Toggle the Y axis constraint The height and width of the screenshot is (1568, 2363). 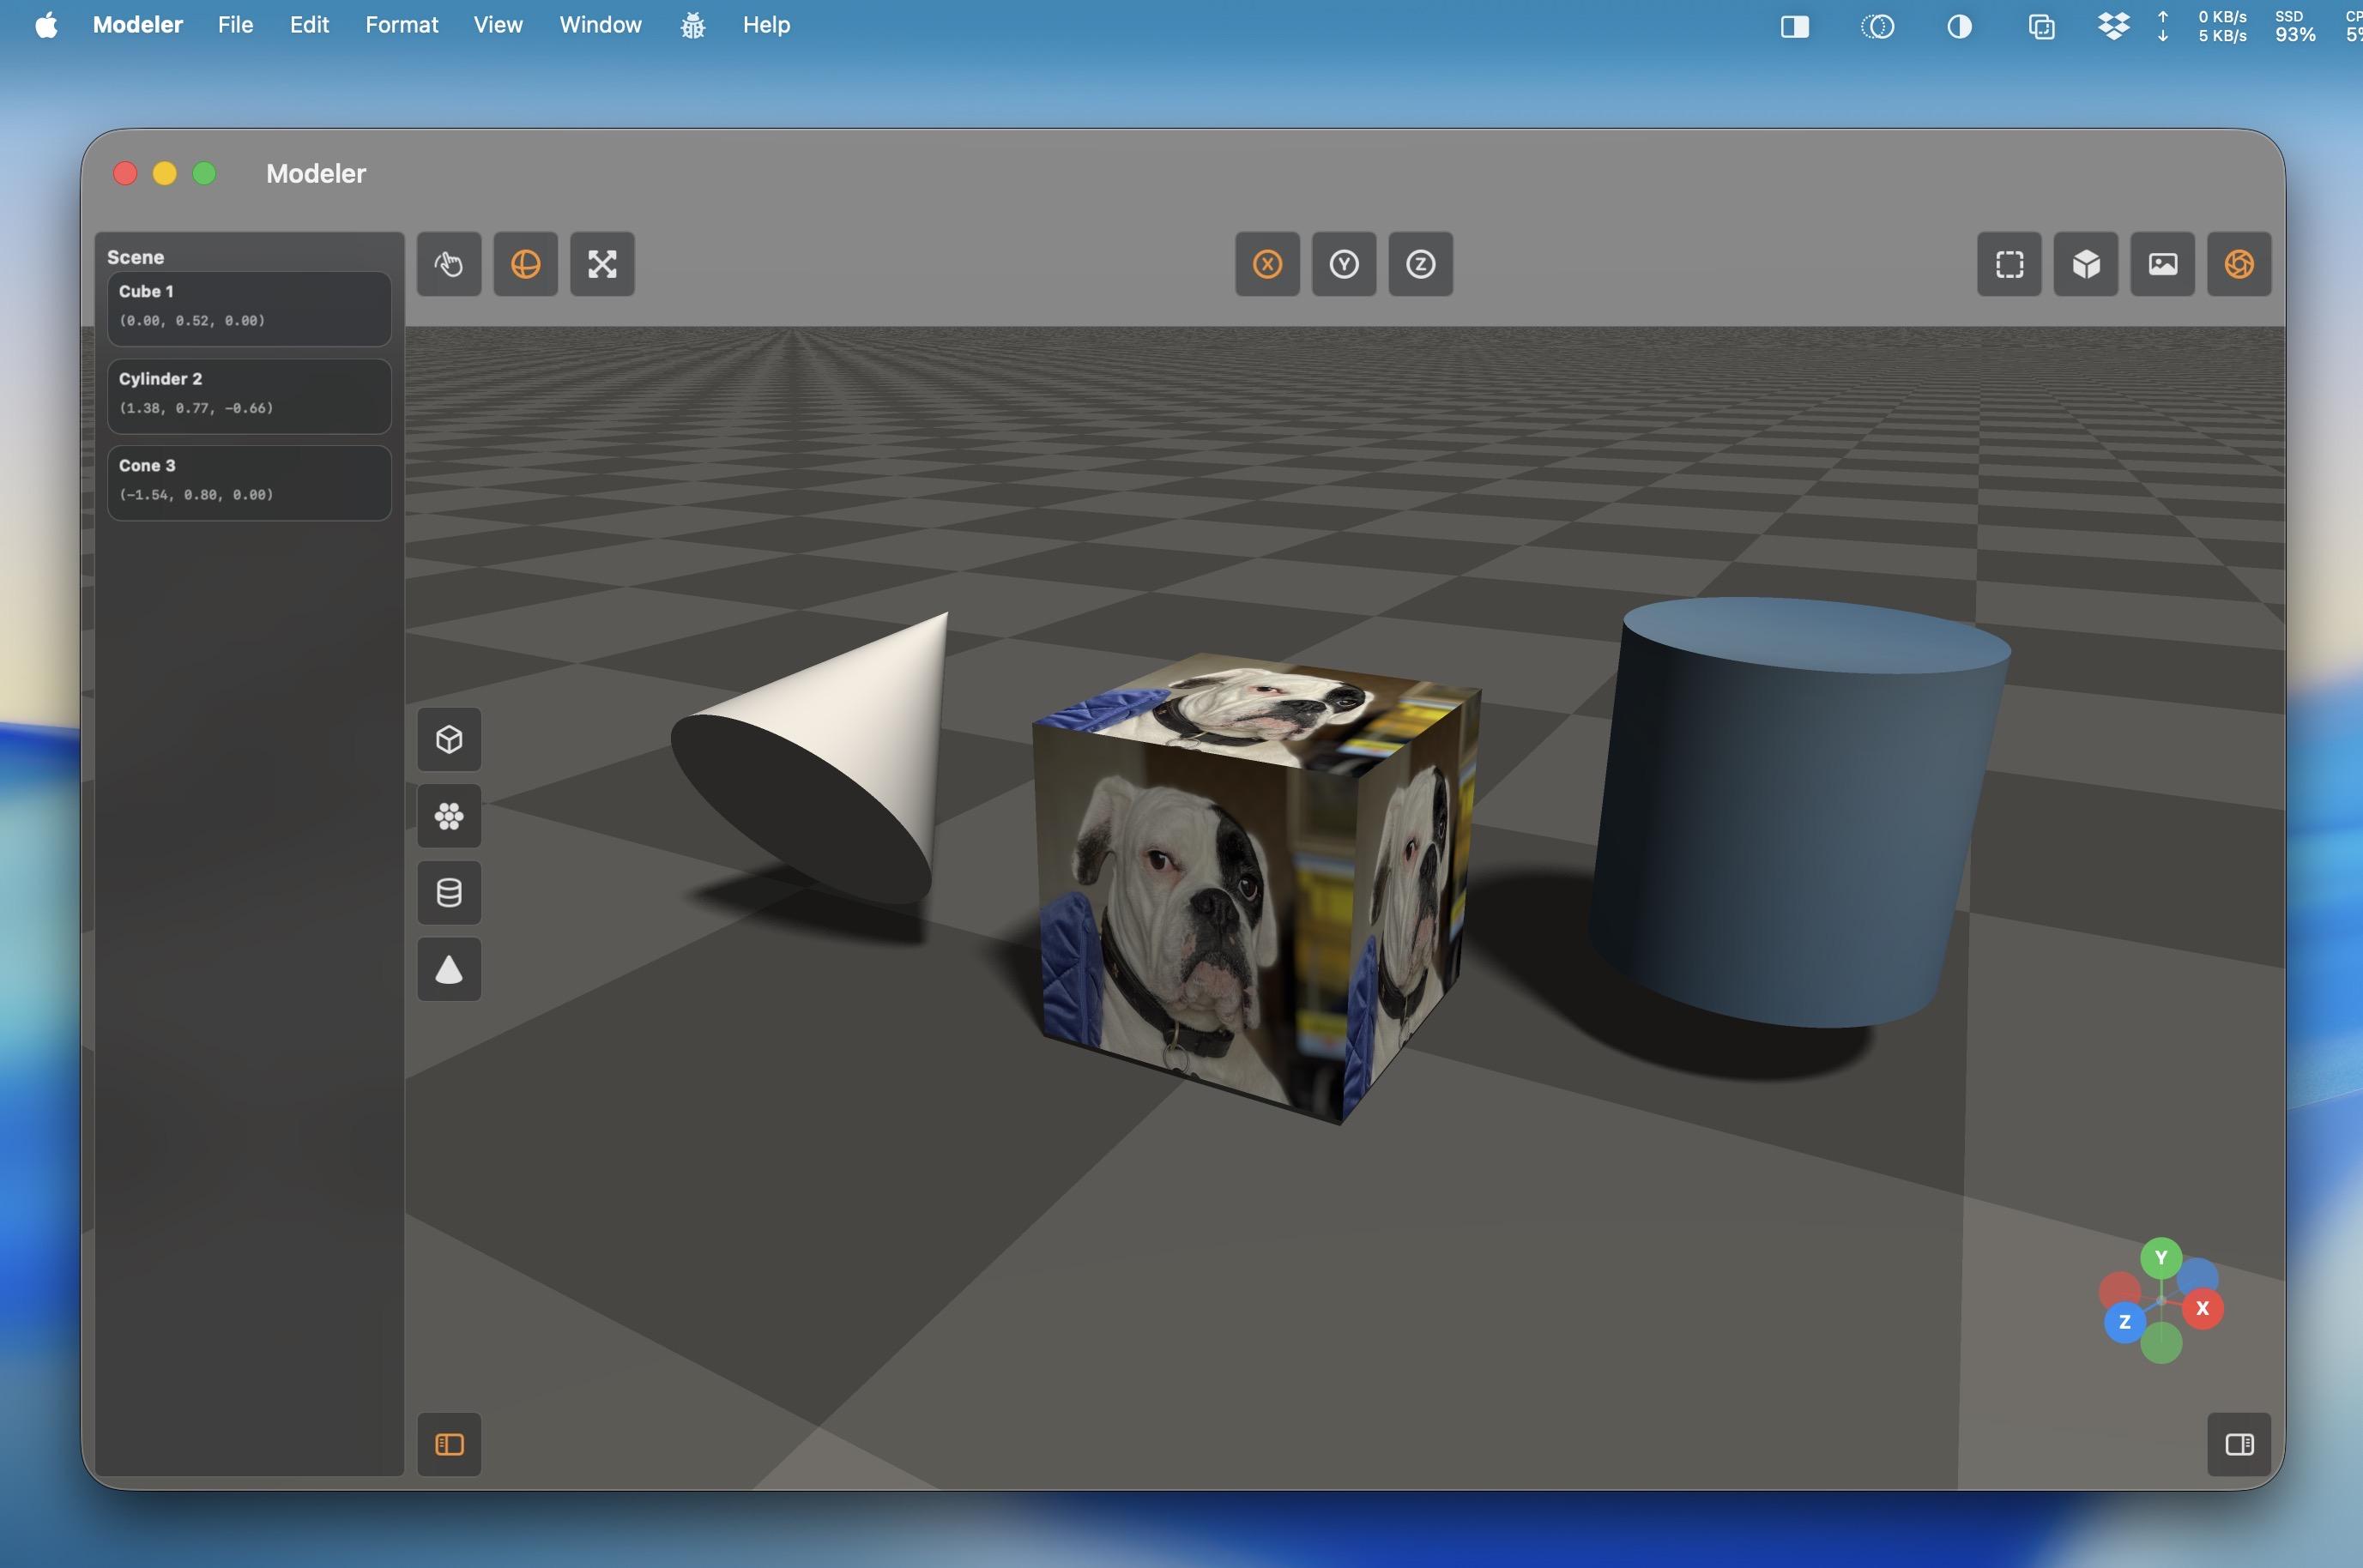pos(1344,264)
